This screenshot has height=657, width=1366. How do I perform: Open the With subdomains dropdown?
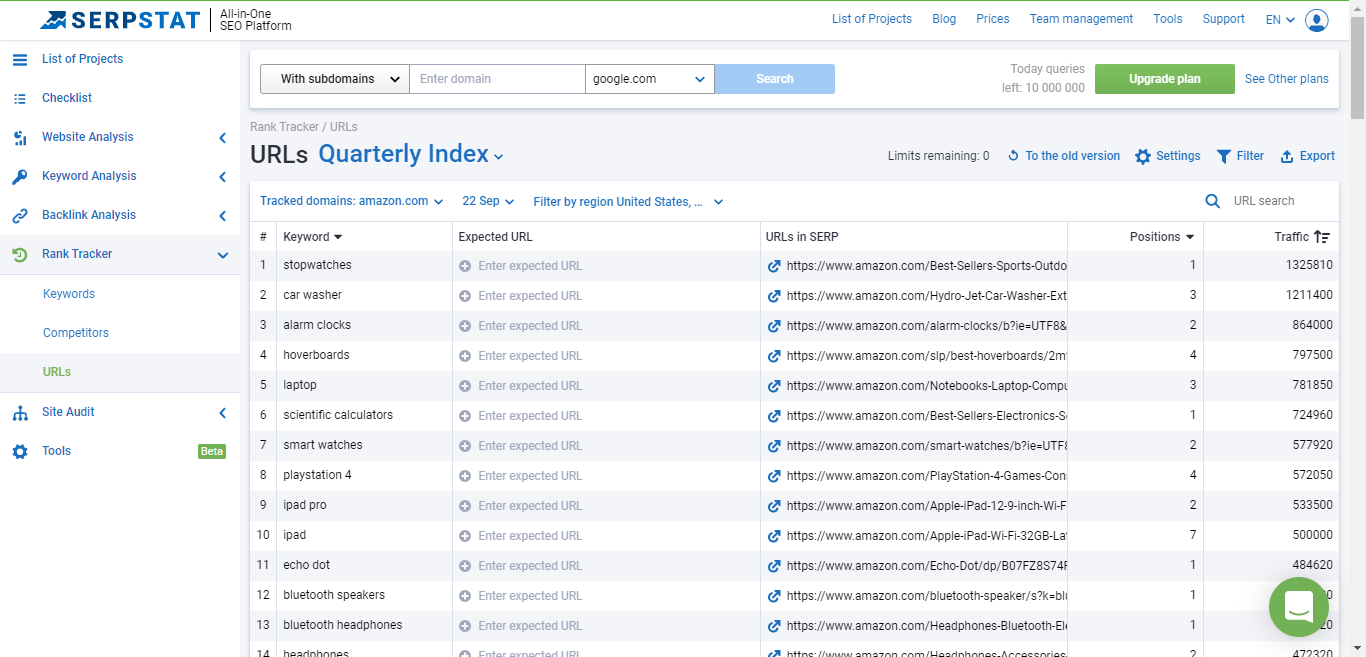pyautogui.click(x=335, y=79)
